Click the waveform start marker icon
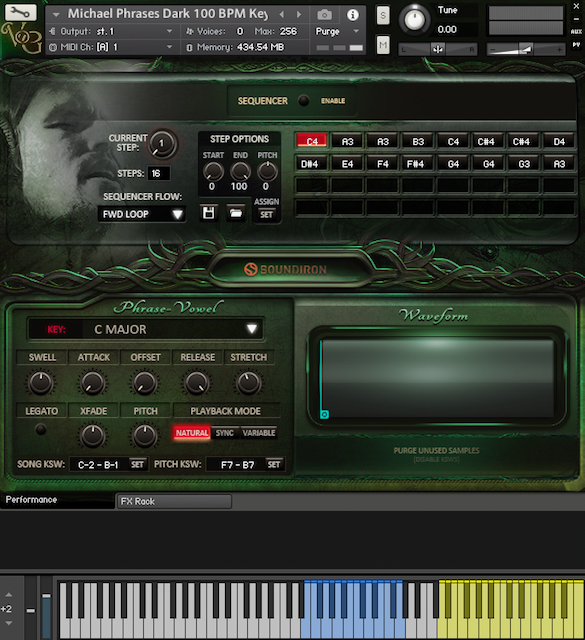The image size is (585, 640). tap(325, 414)
